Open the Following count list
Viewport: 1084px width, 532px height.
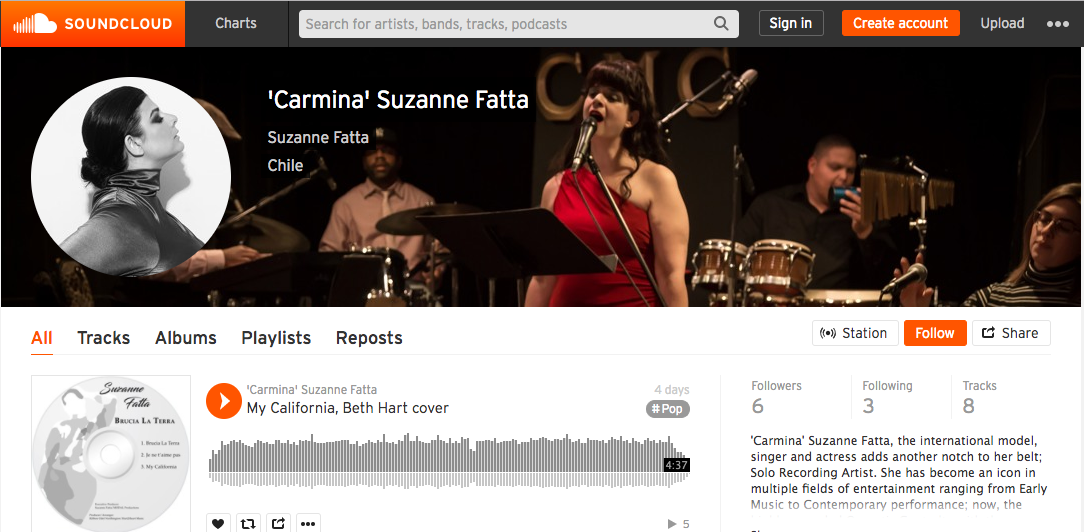point(887,397)
